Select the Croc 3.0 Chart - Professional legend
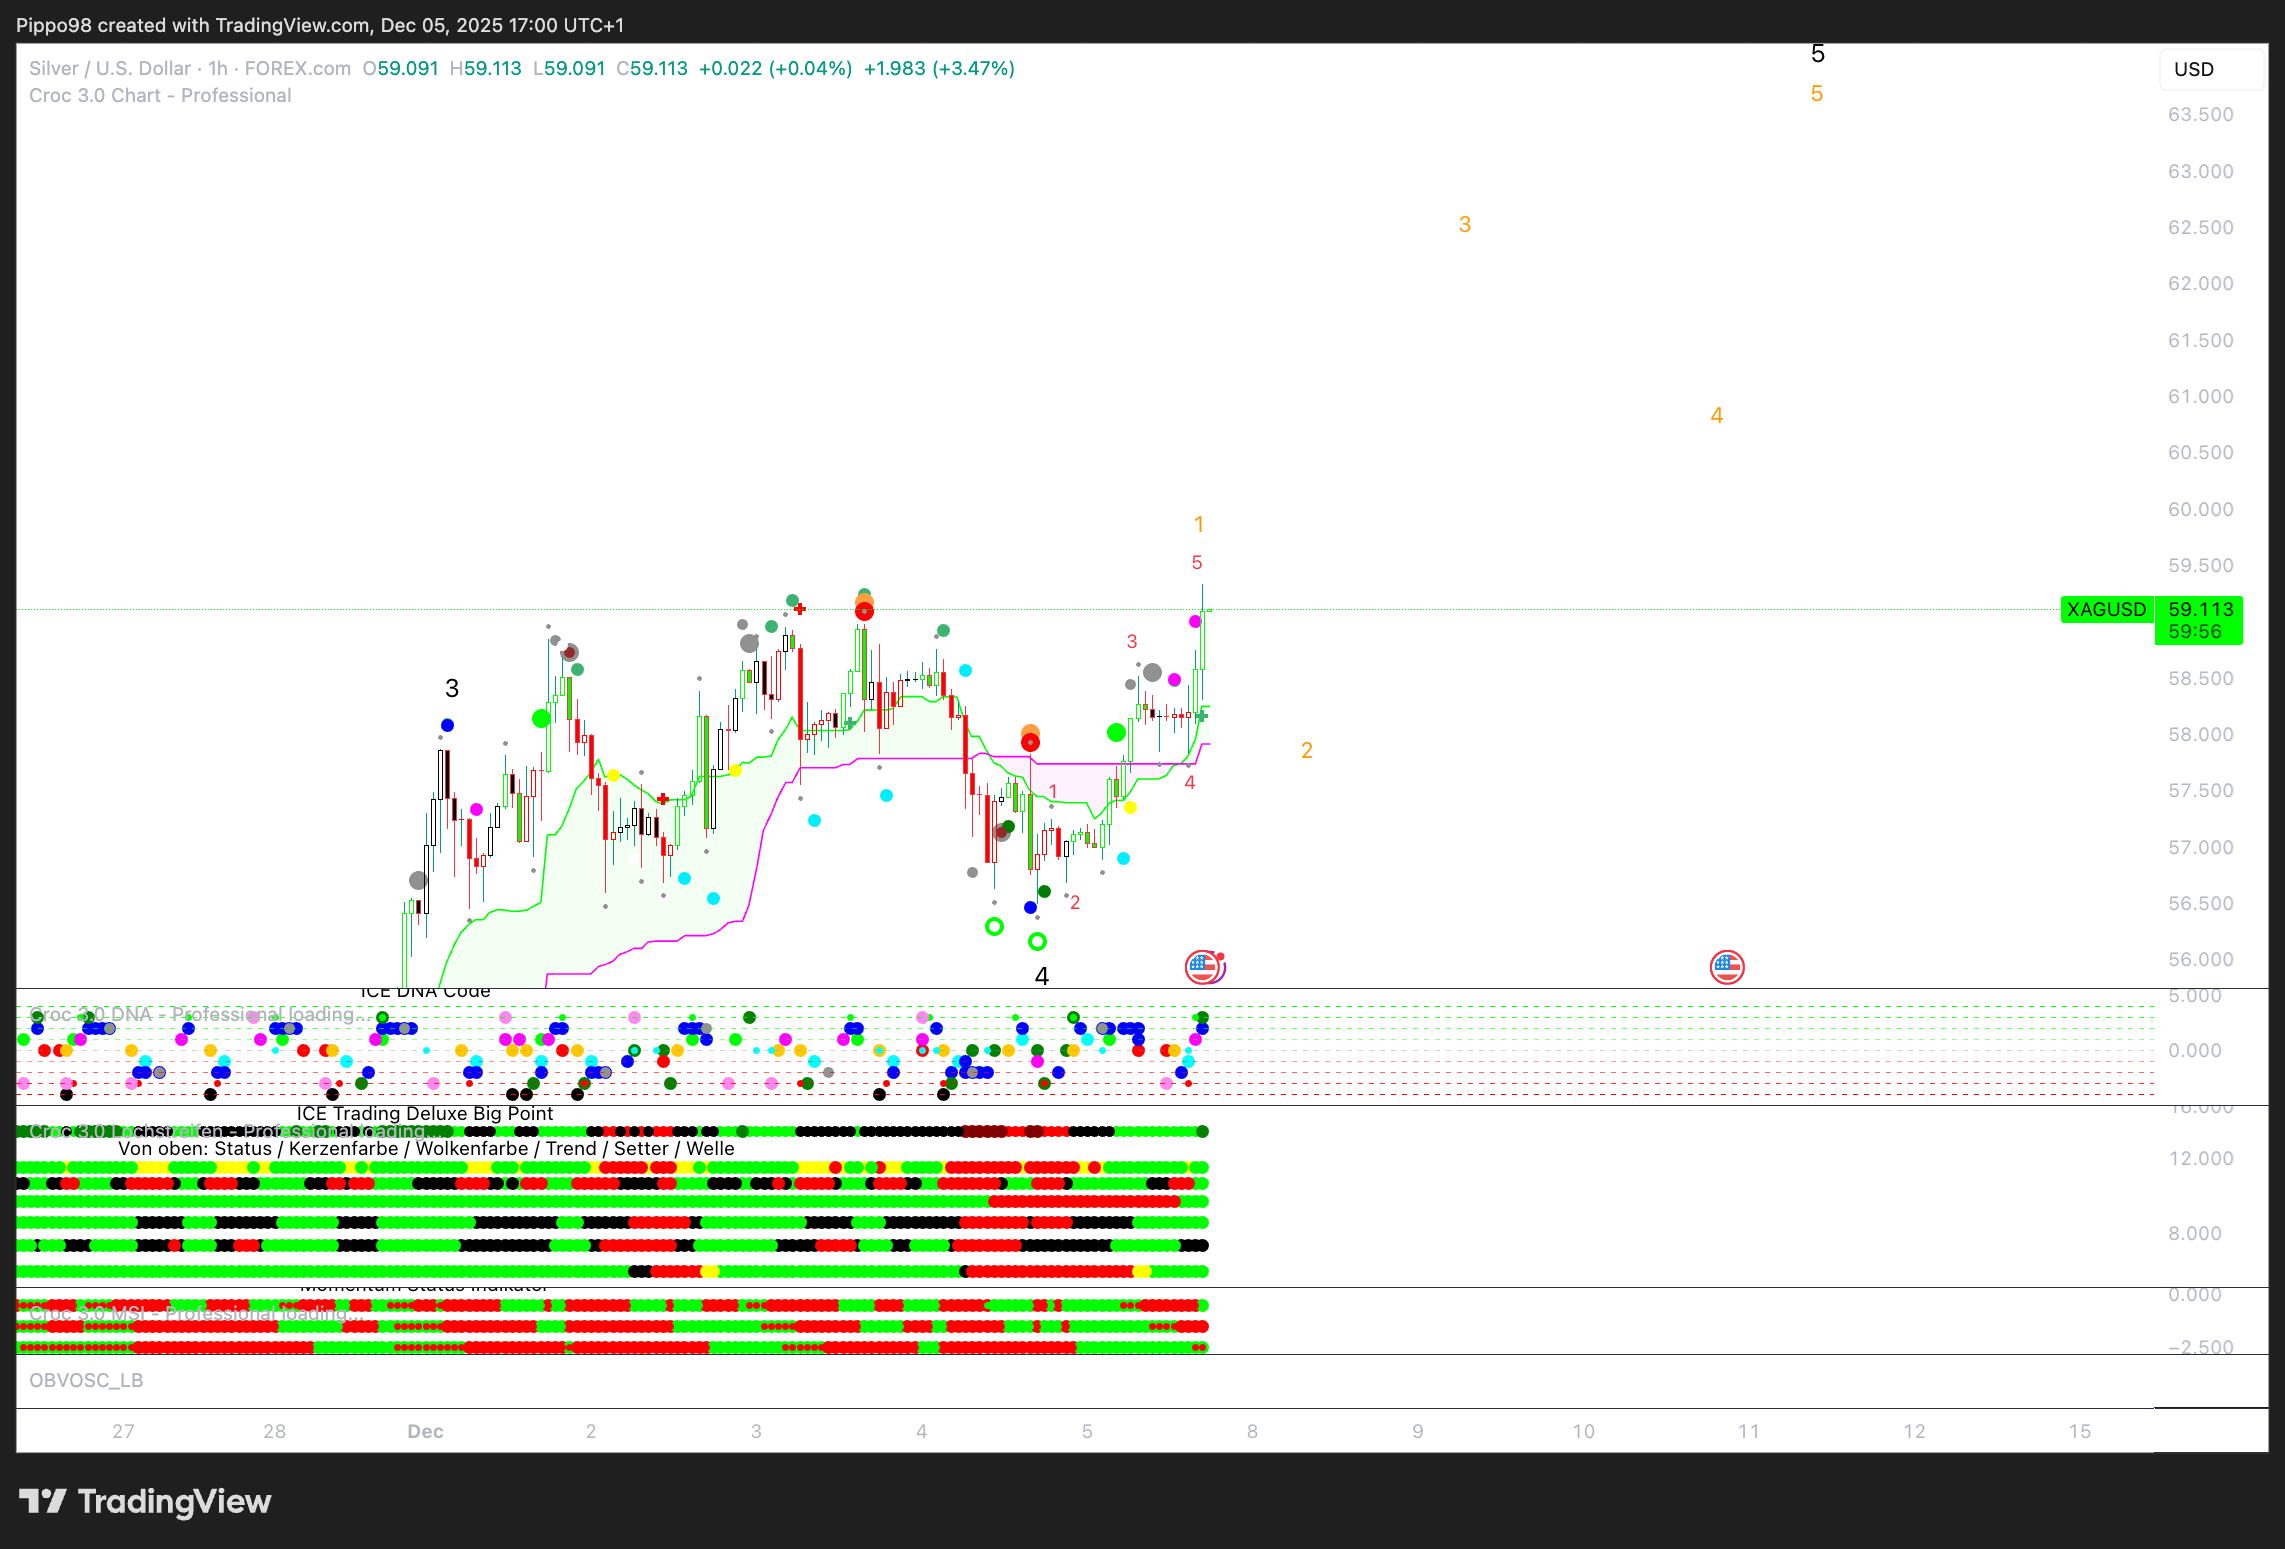Image resolution: width=2285 pixels, height=1549 pixels. (160, 95)
